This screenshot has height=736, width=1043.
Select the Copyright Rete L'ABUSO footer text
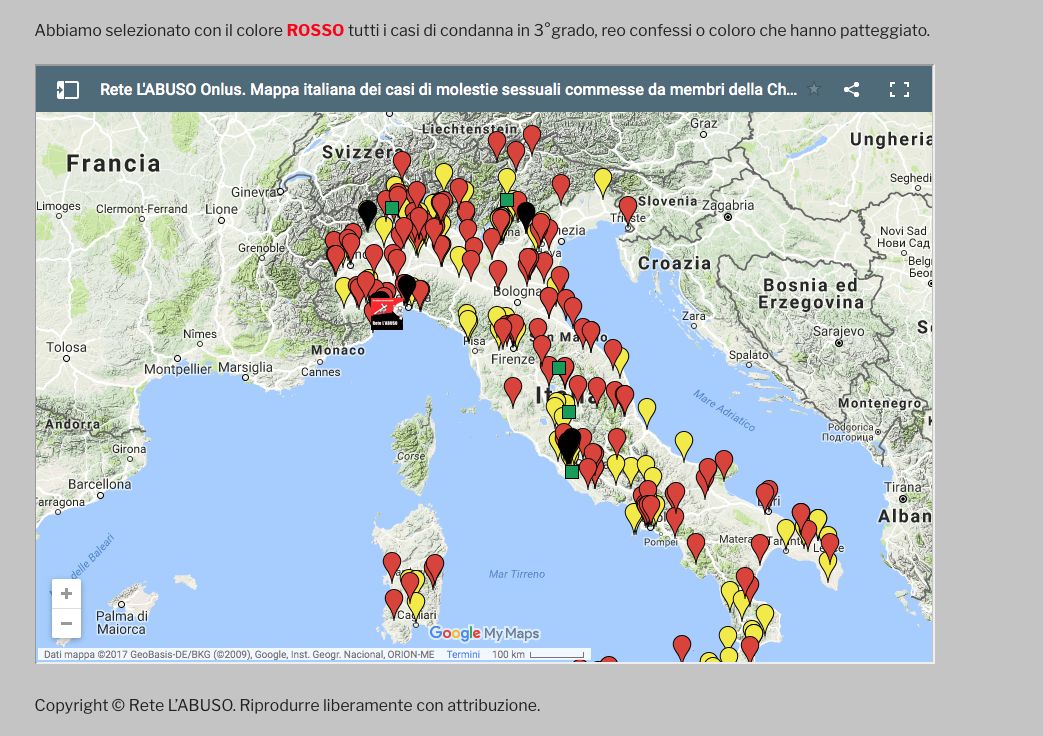point(287,705)
